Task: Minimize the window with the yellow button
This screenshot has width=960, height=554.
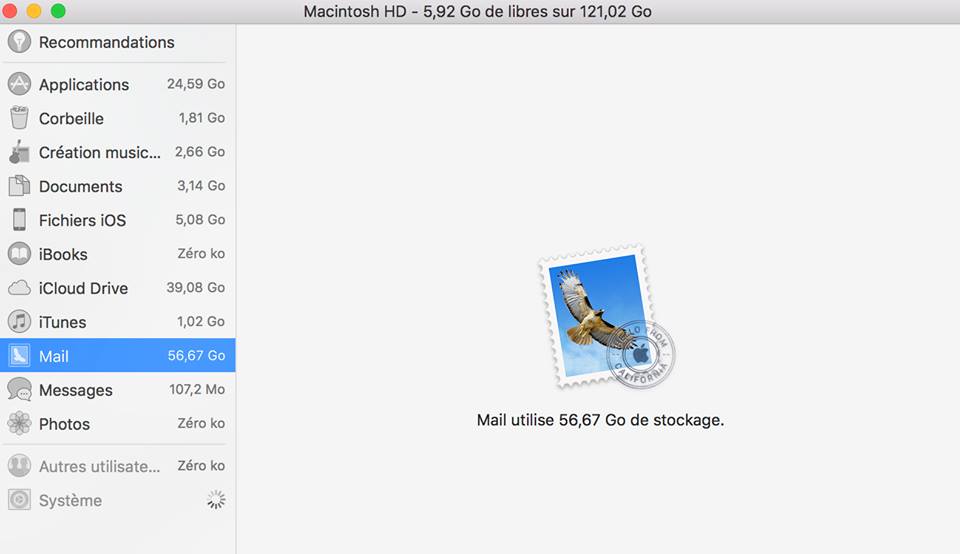Action: (34, 10)
